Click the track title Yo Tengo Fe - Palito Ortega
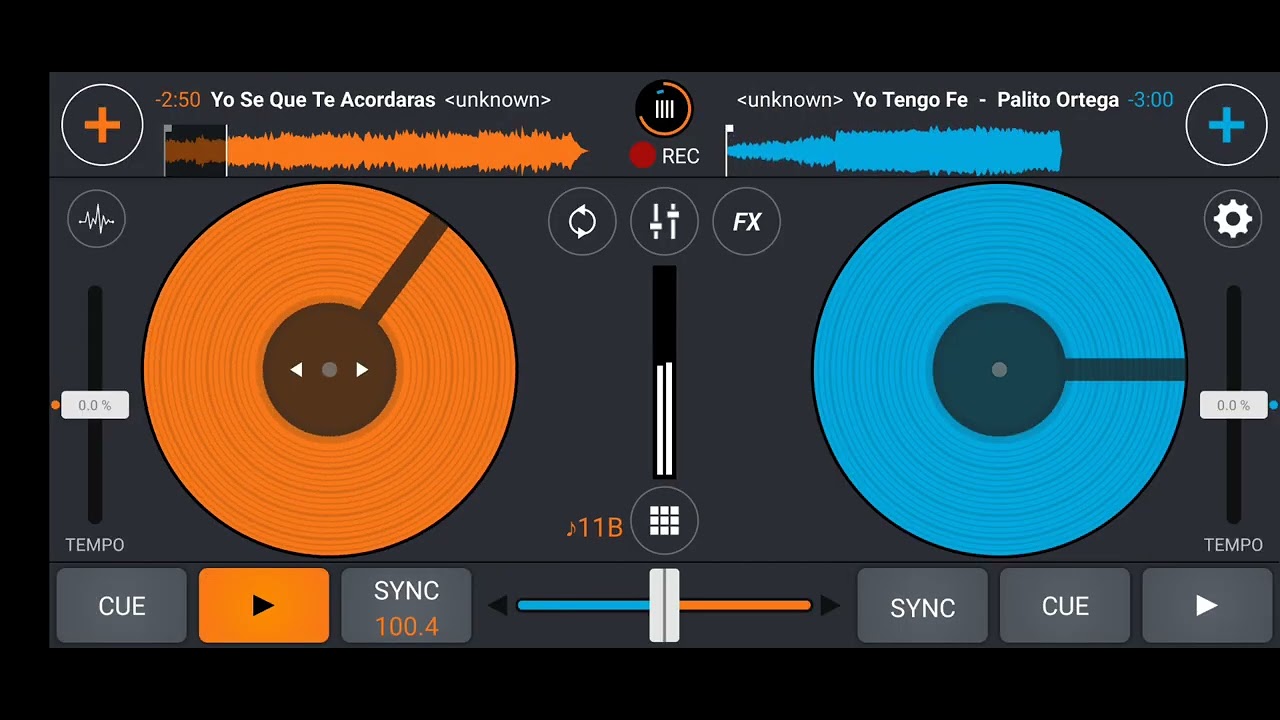This screenshot has width=1280, height=720. coord(986,100)
